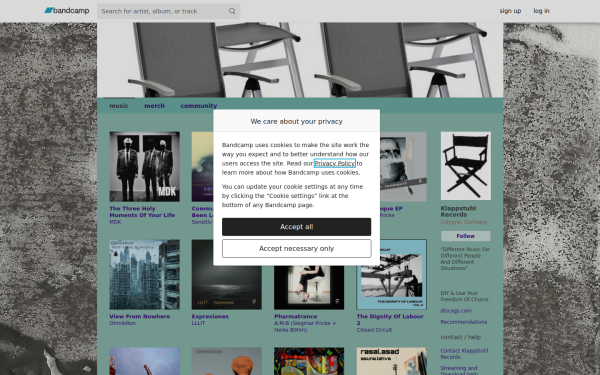Choose Accept necessary only
Screen dimensions: 600x375
(x=297, y=248)
